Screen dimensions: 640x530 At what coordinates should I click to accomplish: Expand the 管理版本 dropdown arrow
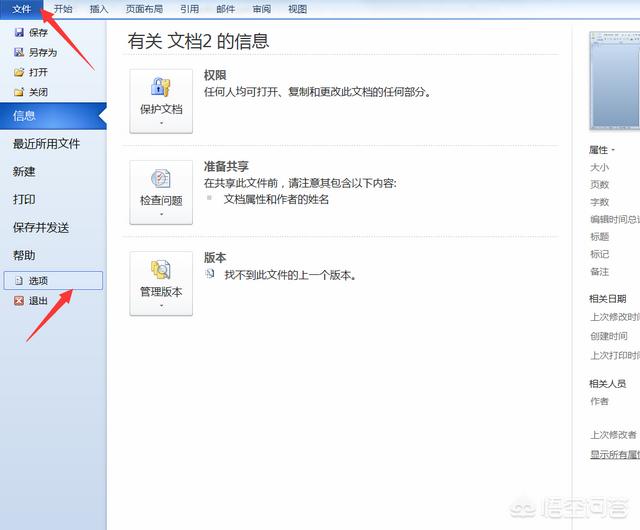pos(161,305)
